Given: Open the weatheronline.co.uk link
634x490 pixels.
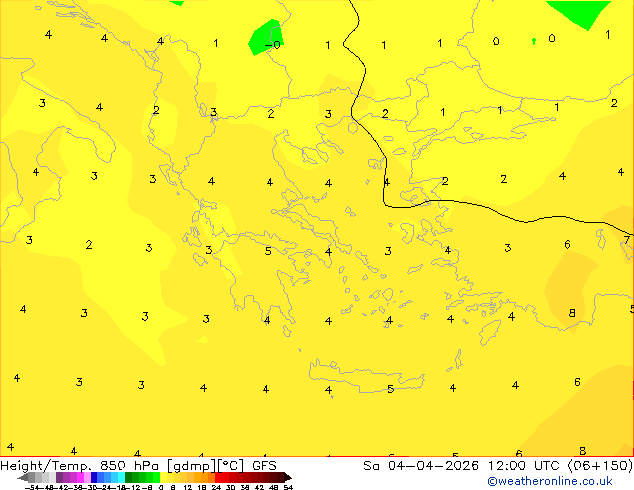Looking at the screenshot, I should coord(550,481).
